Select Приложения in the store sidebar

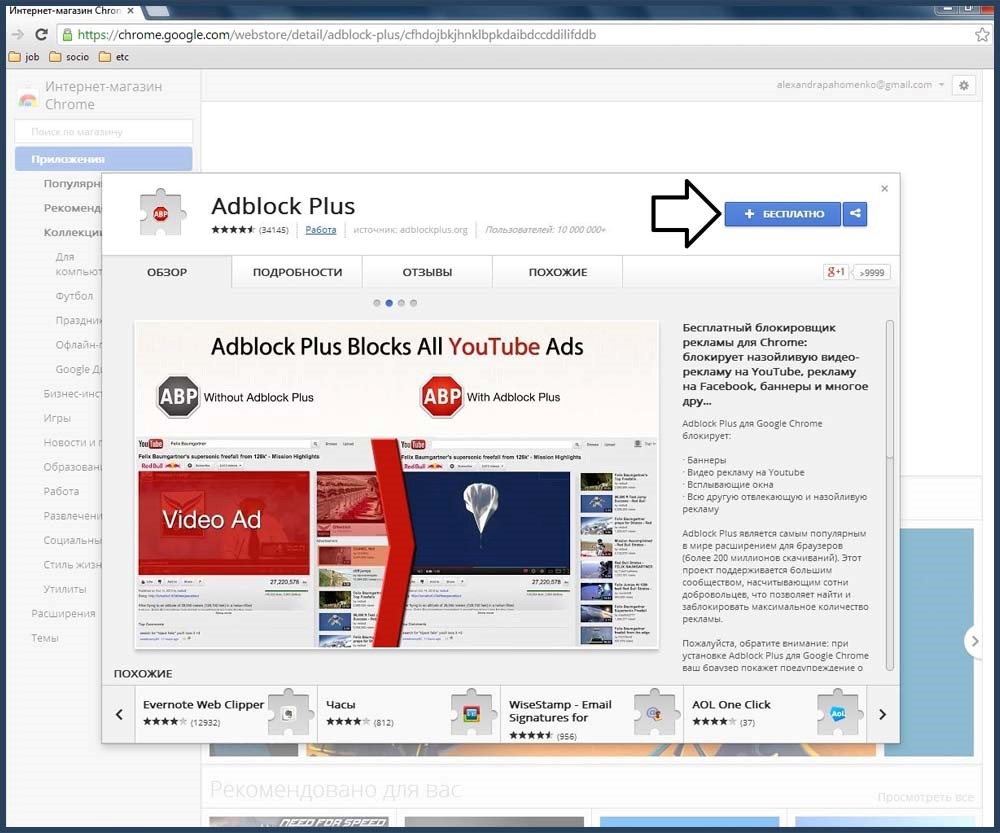[x=103, y=159]
